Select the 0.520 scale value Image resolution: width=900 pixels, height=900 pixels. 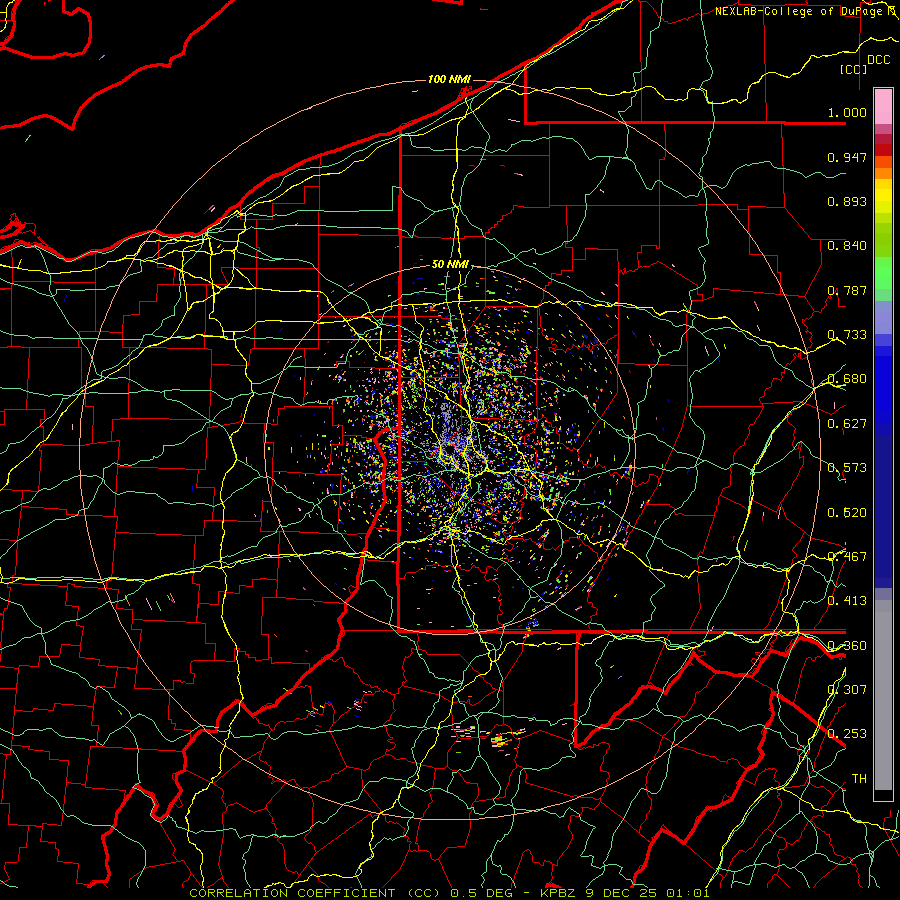coord(847,513)
